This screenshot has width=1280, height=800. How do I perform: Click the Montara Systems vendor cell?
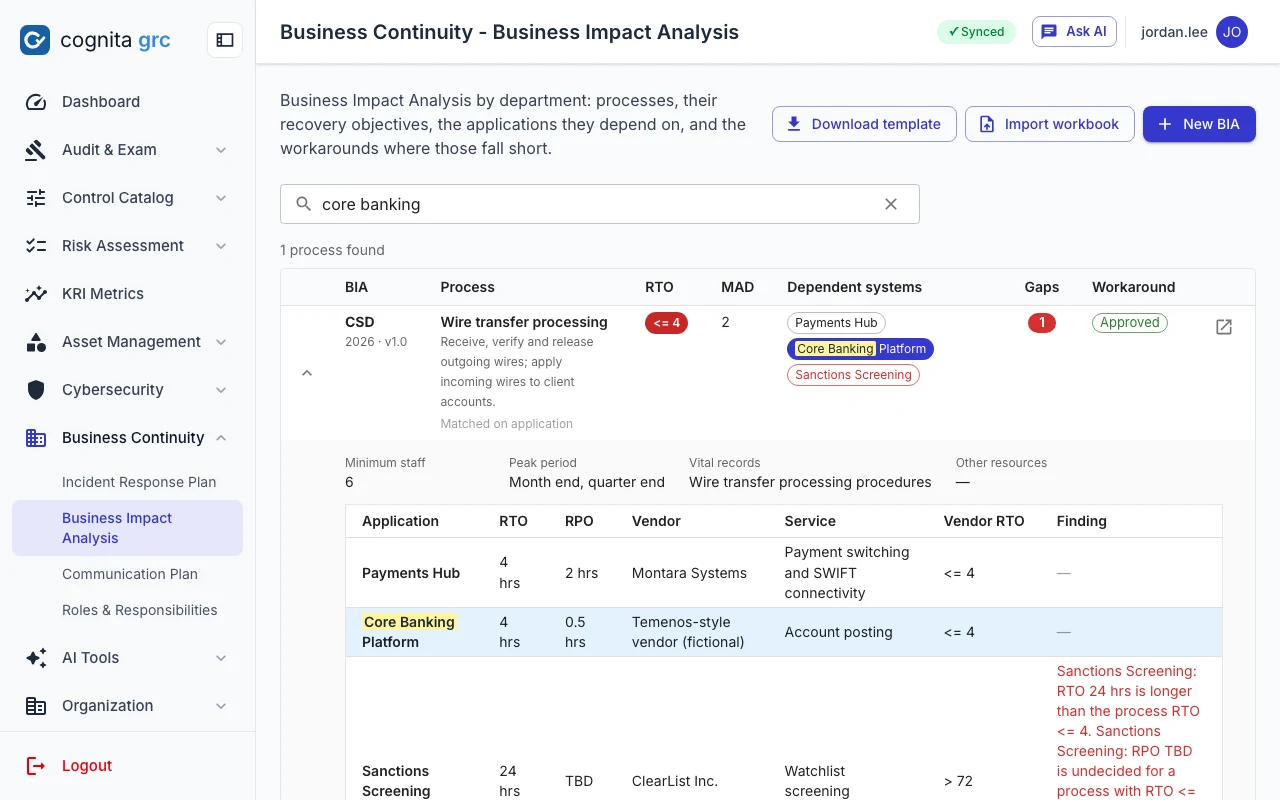(689, 573)
